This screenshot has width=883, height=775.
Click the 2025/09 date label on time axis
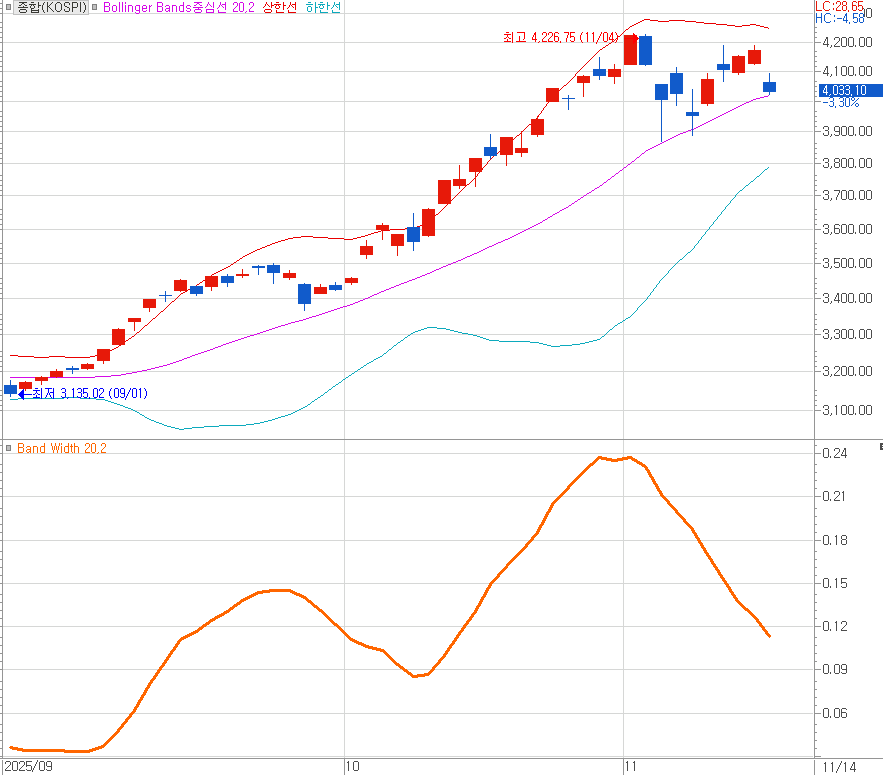[x=27, y=766]
